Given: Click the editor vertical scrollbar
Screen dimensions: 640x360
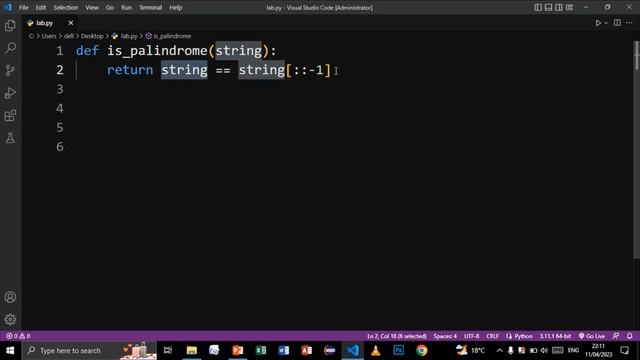Looking at the screenshot, I should point(636,149).
